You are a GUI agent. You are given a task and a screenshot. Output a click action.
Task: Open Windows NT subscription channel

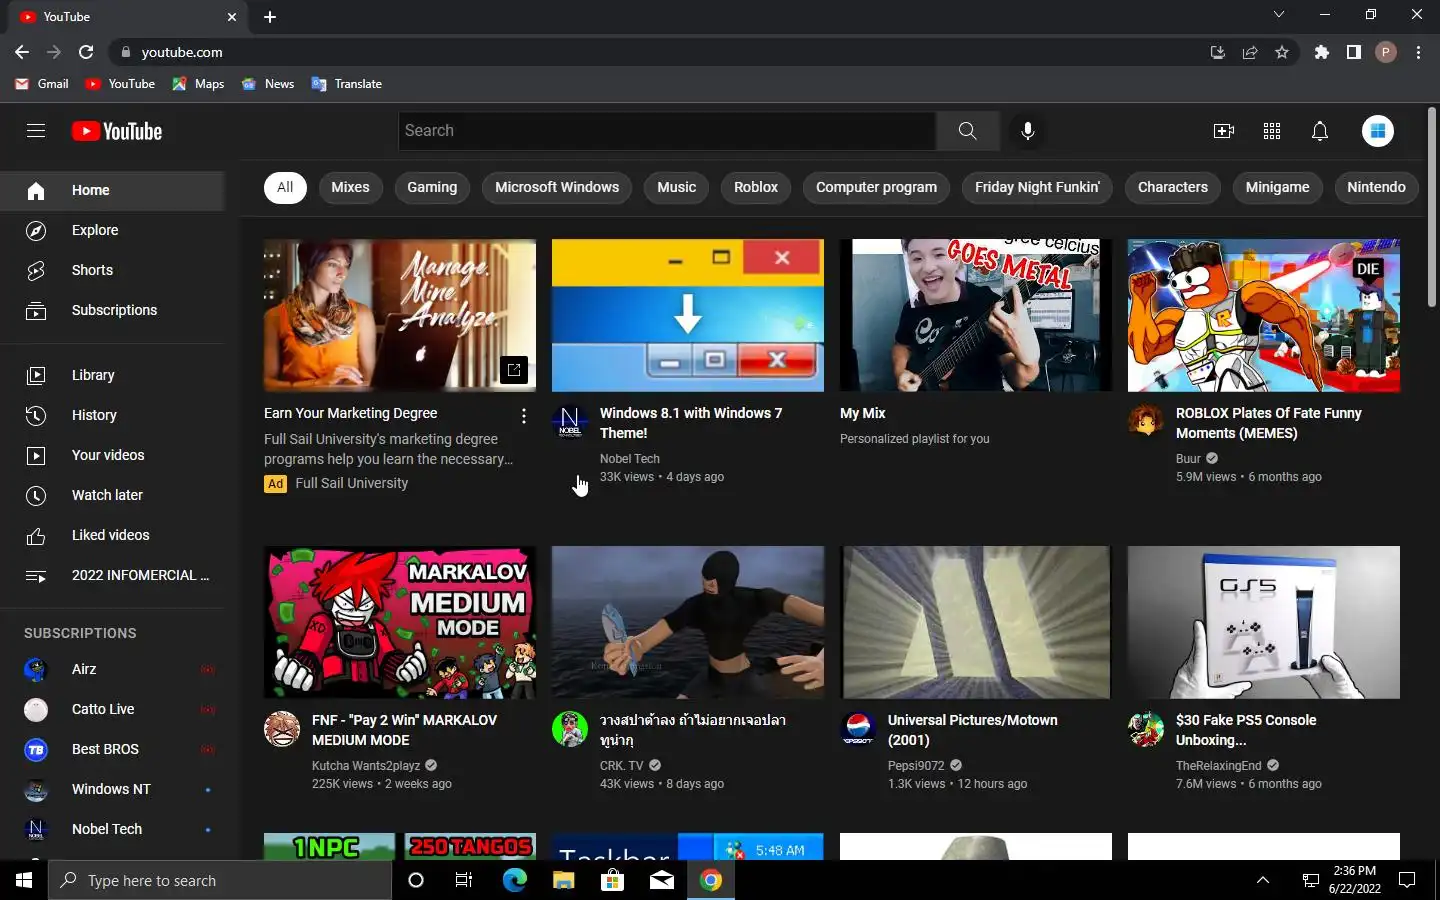pos(112,789)
